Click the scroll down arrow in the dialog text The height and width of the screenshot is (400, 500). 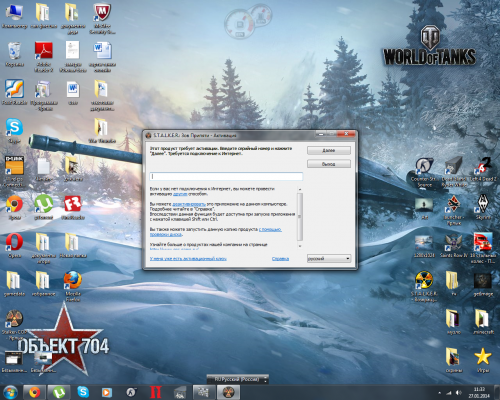300,246
